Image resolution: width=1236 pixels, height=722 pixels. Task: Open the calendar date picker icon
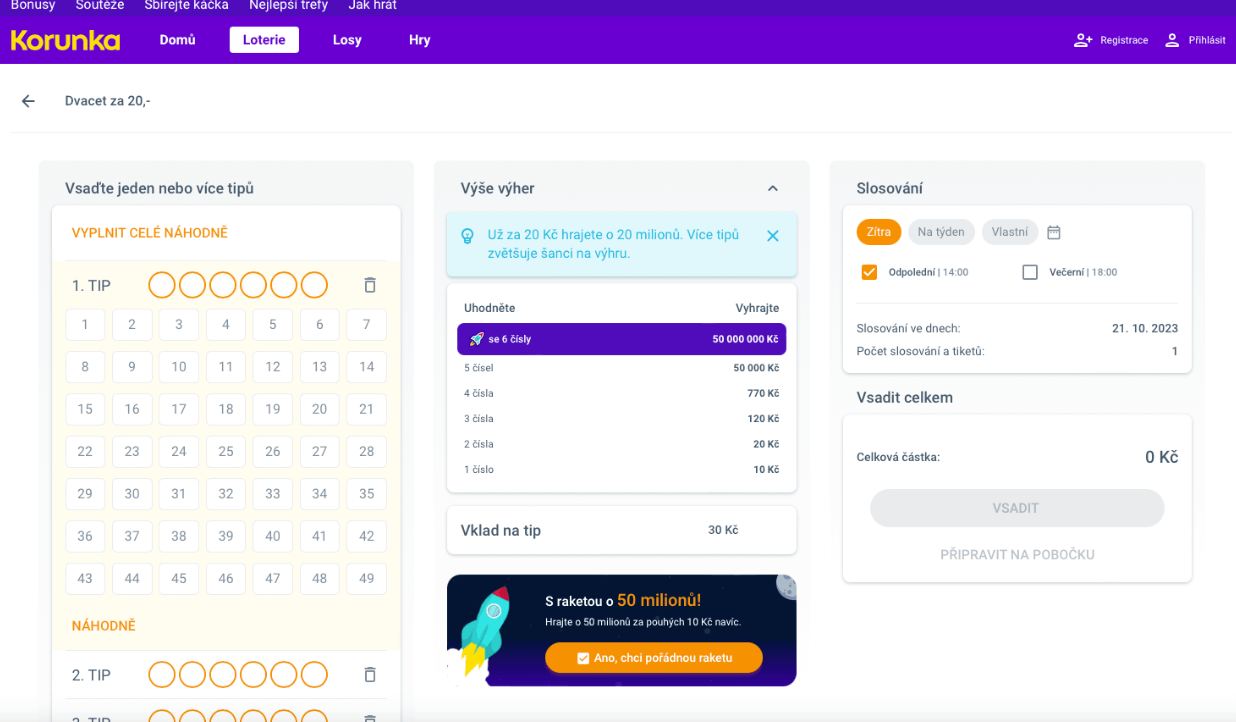[1054, 232]
